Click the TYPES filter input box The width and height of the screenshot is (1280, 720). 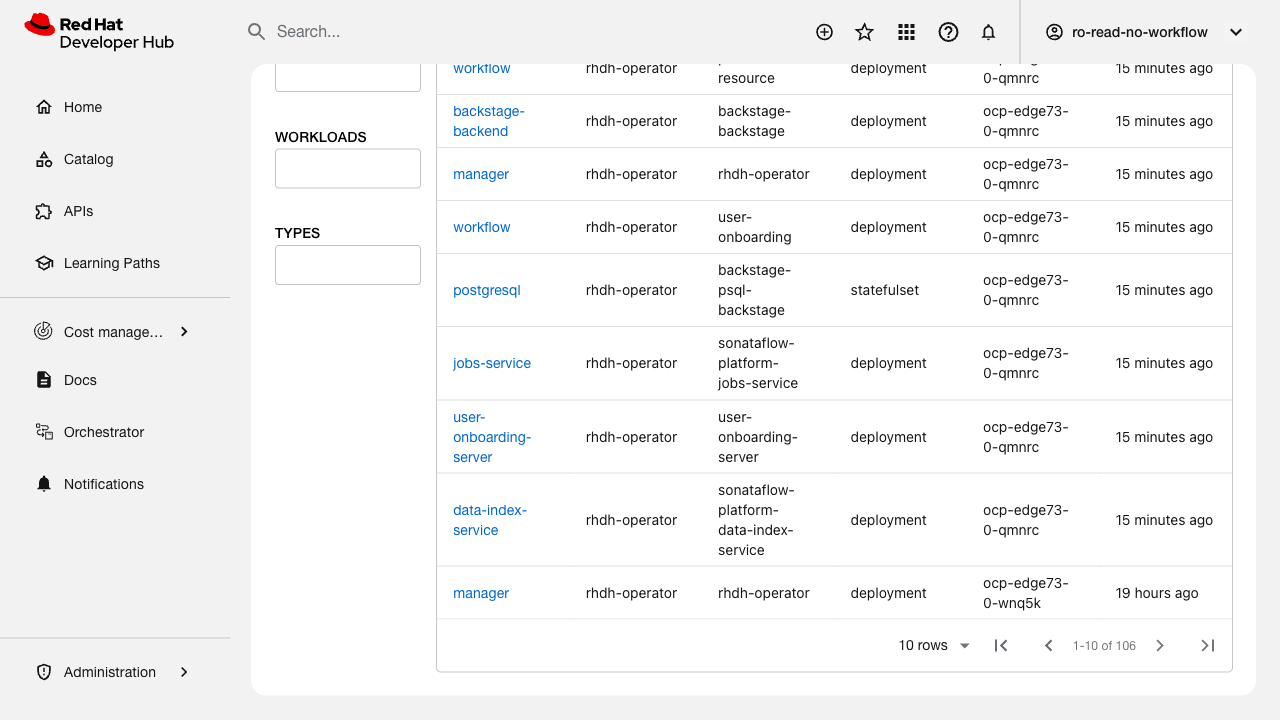[348, 265]
